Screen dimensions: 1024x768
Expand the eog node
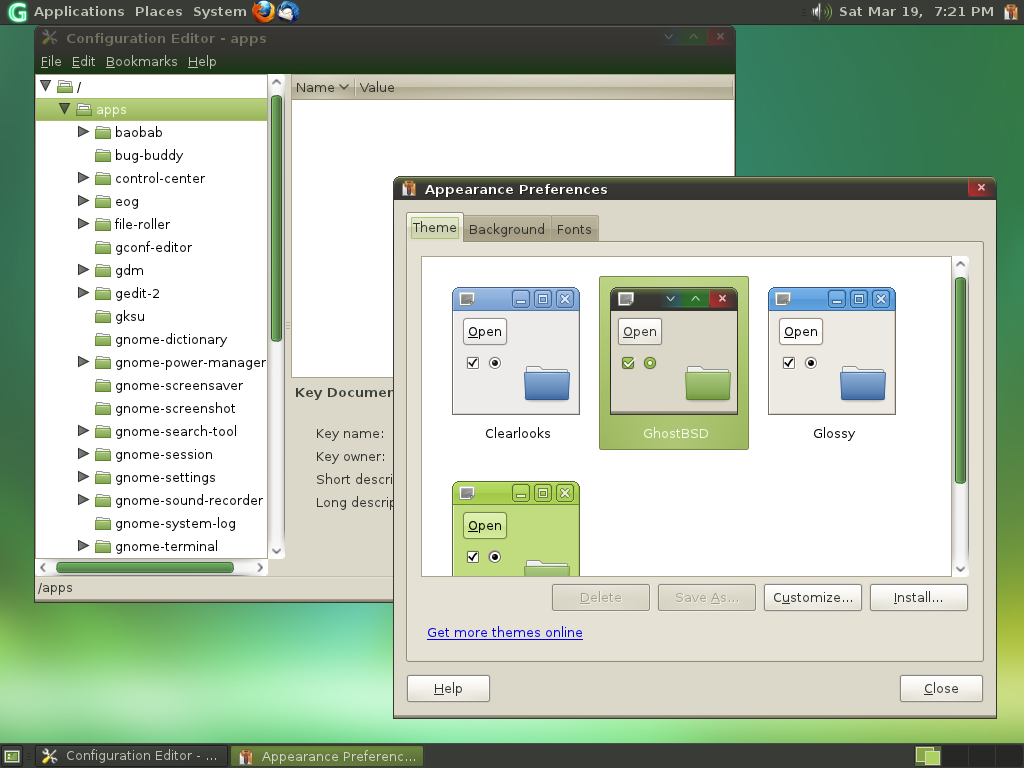pos(83,200)
